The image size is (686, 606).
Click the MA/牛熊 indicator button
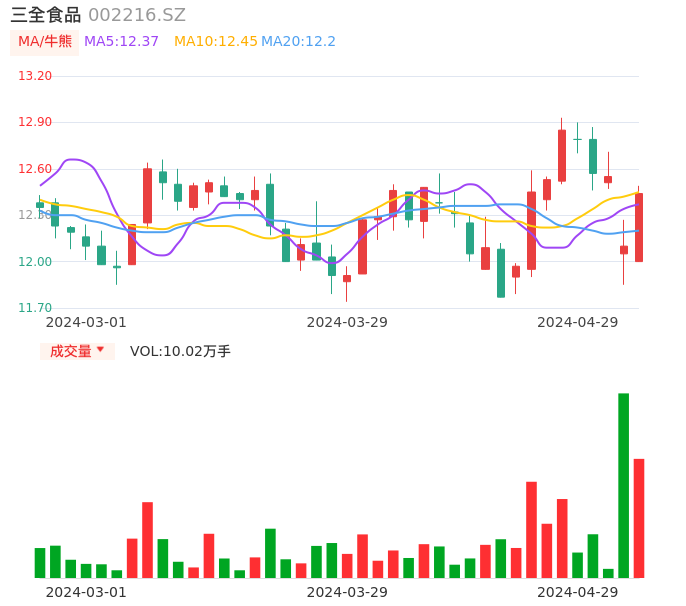[45, 42]
